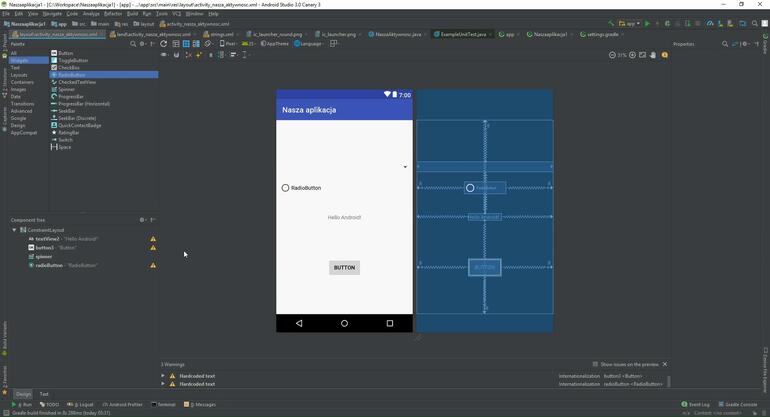The image size is (770, 417).
Task: Select RadioButton in blueprint view
Action: (x=485, y=188)
